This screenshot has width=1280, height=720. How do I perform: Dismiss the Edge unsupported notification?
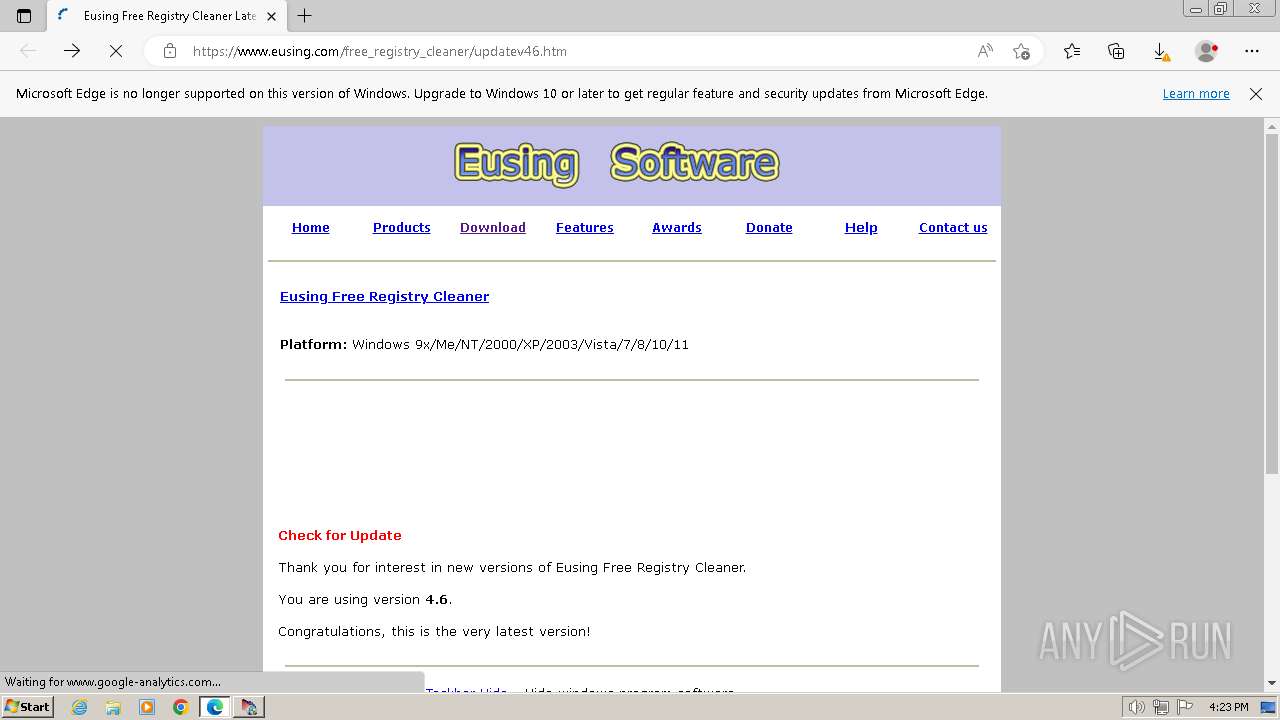tap(1256, 93)
